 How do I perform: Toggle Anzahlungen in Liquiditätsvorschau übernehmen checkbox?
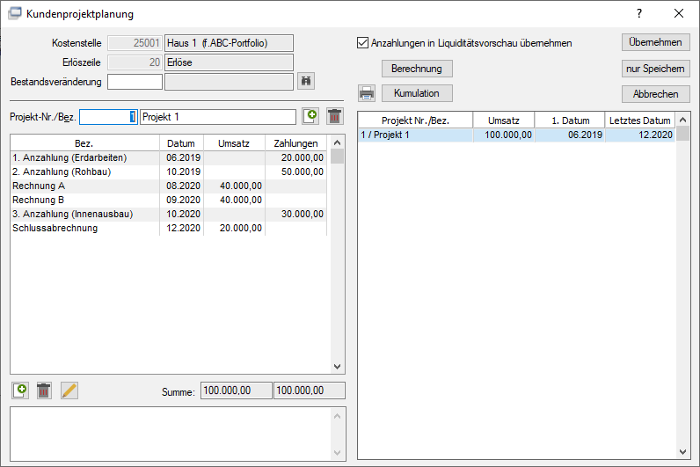point(363,43)
